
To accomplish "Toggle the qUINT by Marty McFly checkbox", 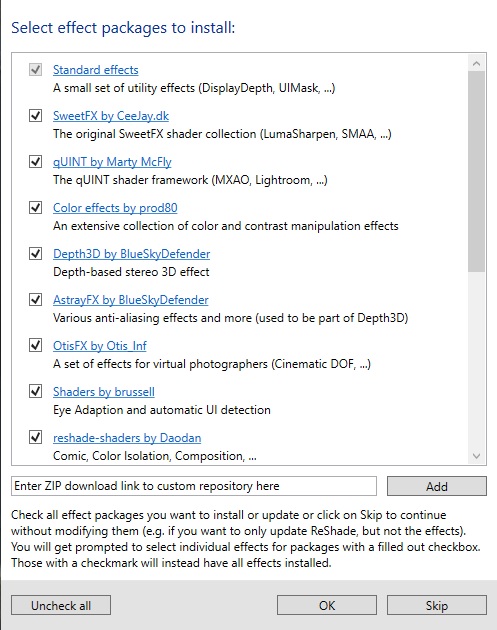I will click(35, 162).
